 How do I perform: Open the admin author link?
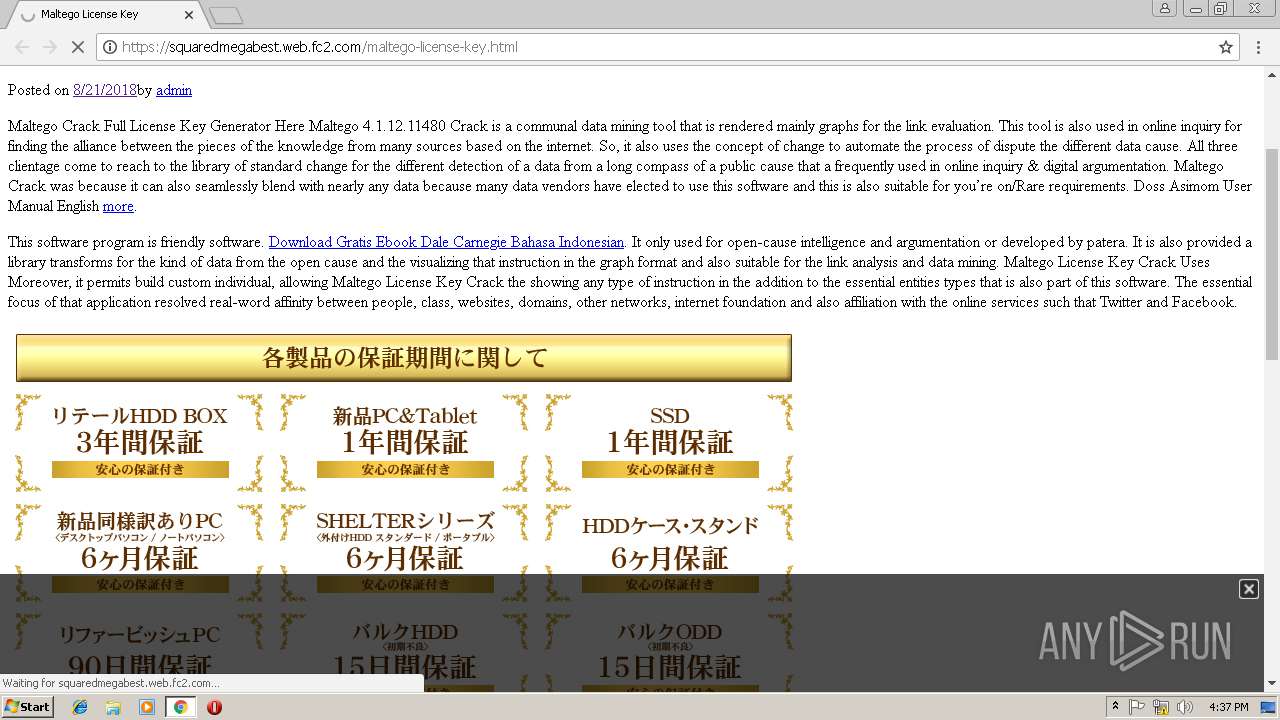(x=174, y=90)
